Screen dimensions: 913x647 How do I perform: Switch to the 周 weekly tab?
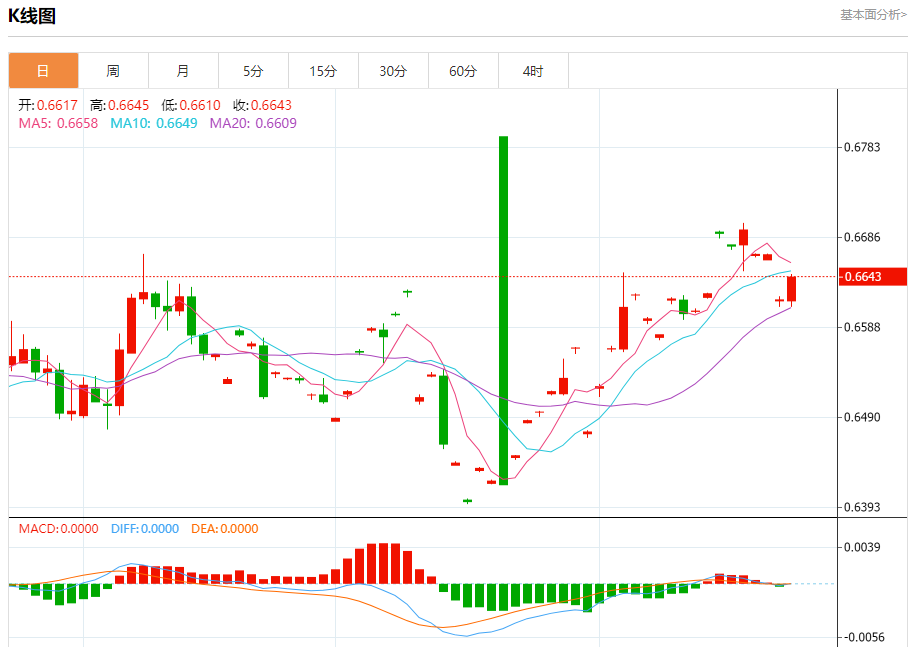click(114, 71)
